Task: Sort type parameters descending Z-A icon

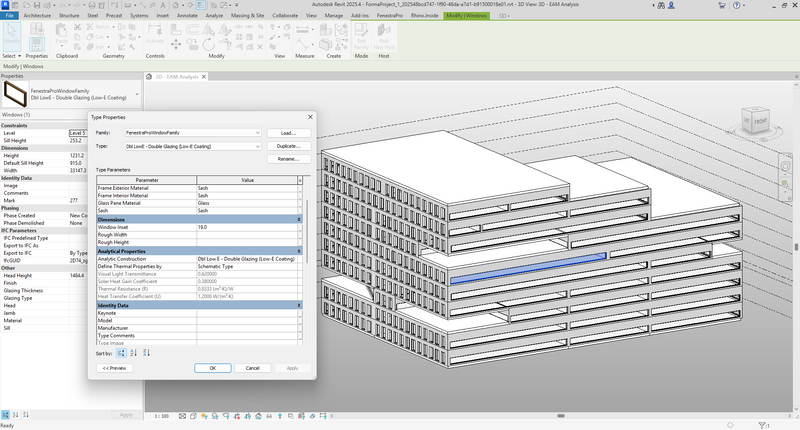Action: (146, 353)
